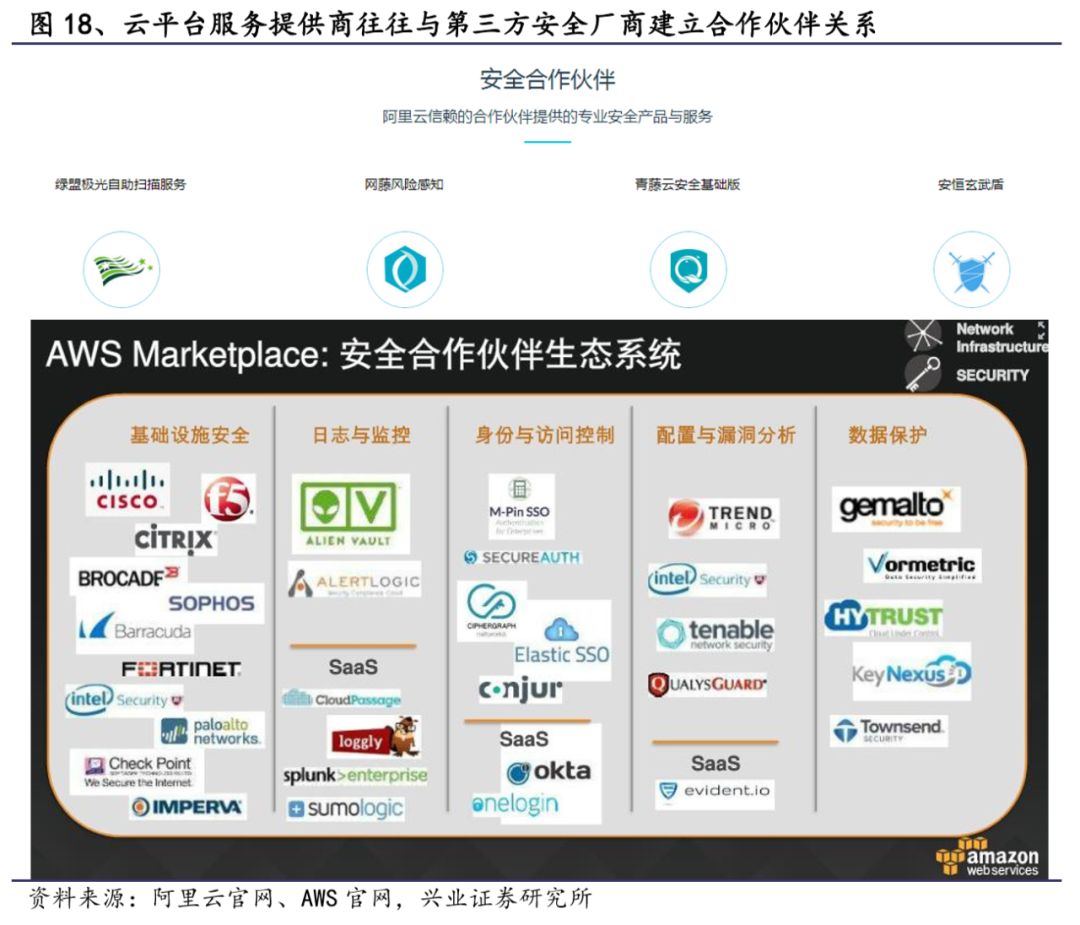
Task: Click the Elastic SSO cloud logo
Action: coord(562,641)
